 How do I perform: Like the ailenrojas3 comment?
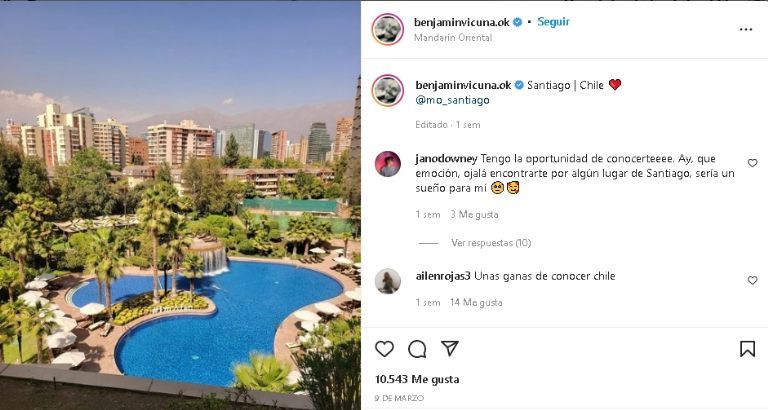click(752, 280)
